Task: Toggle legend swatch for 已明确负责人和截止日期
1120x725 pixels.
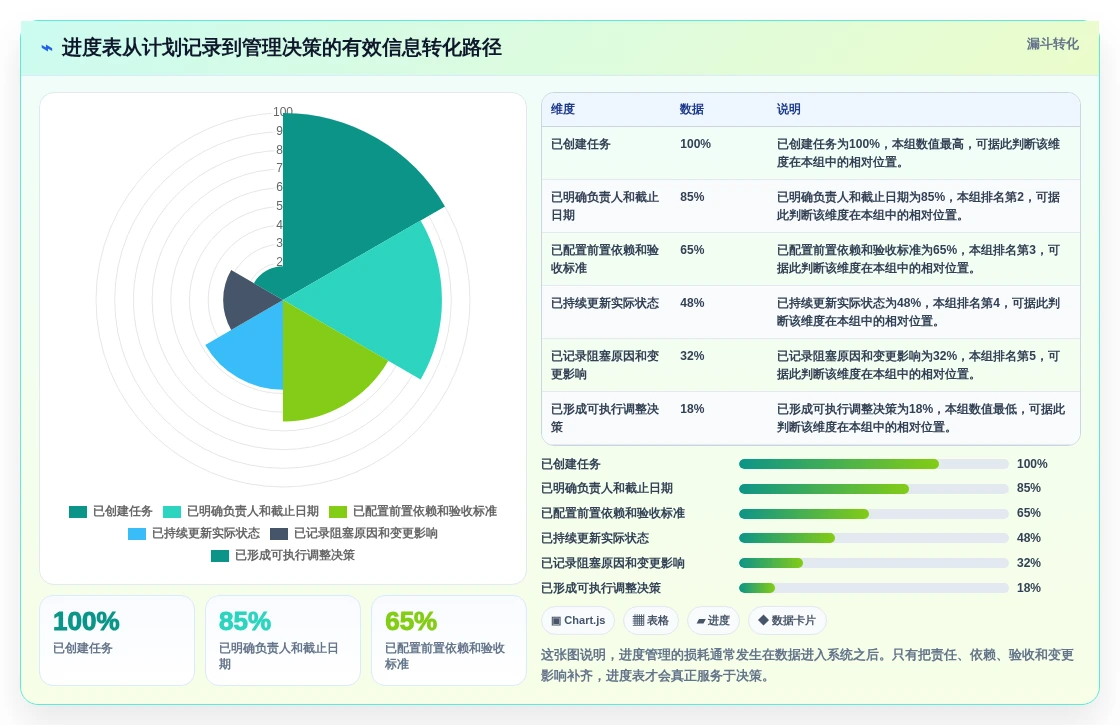Action: pos(172,511)
